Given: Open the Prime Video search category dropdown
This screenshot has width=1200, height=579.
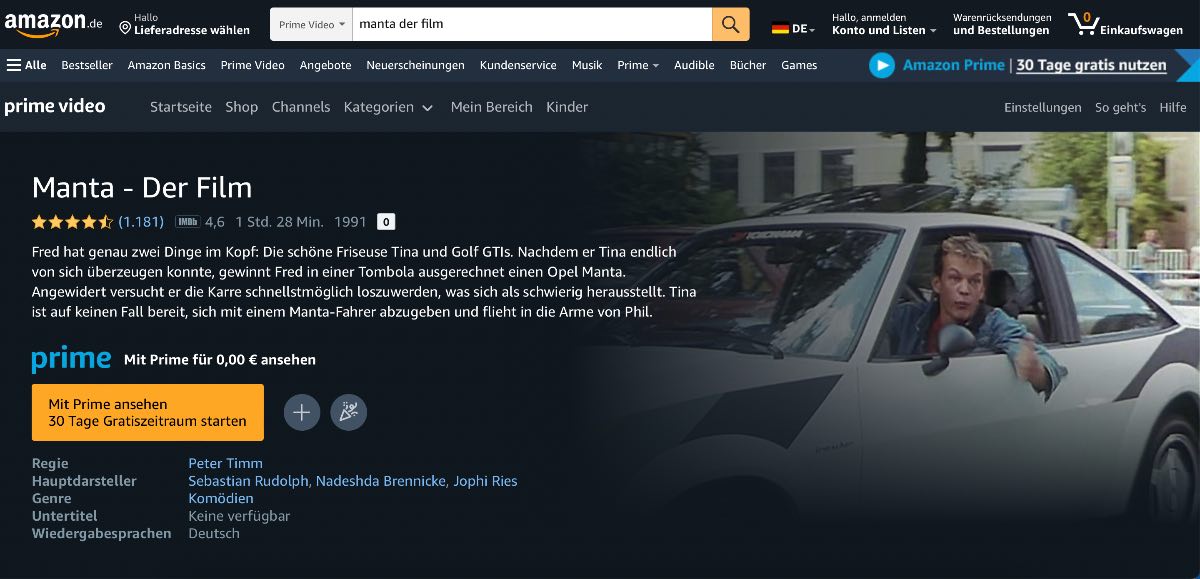Looking at the screenshot, I should tap(312, 24).
